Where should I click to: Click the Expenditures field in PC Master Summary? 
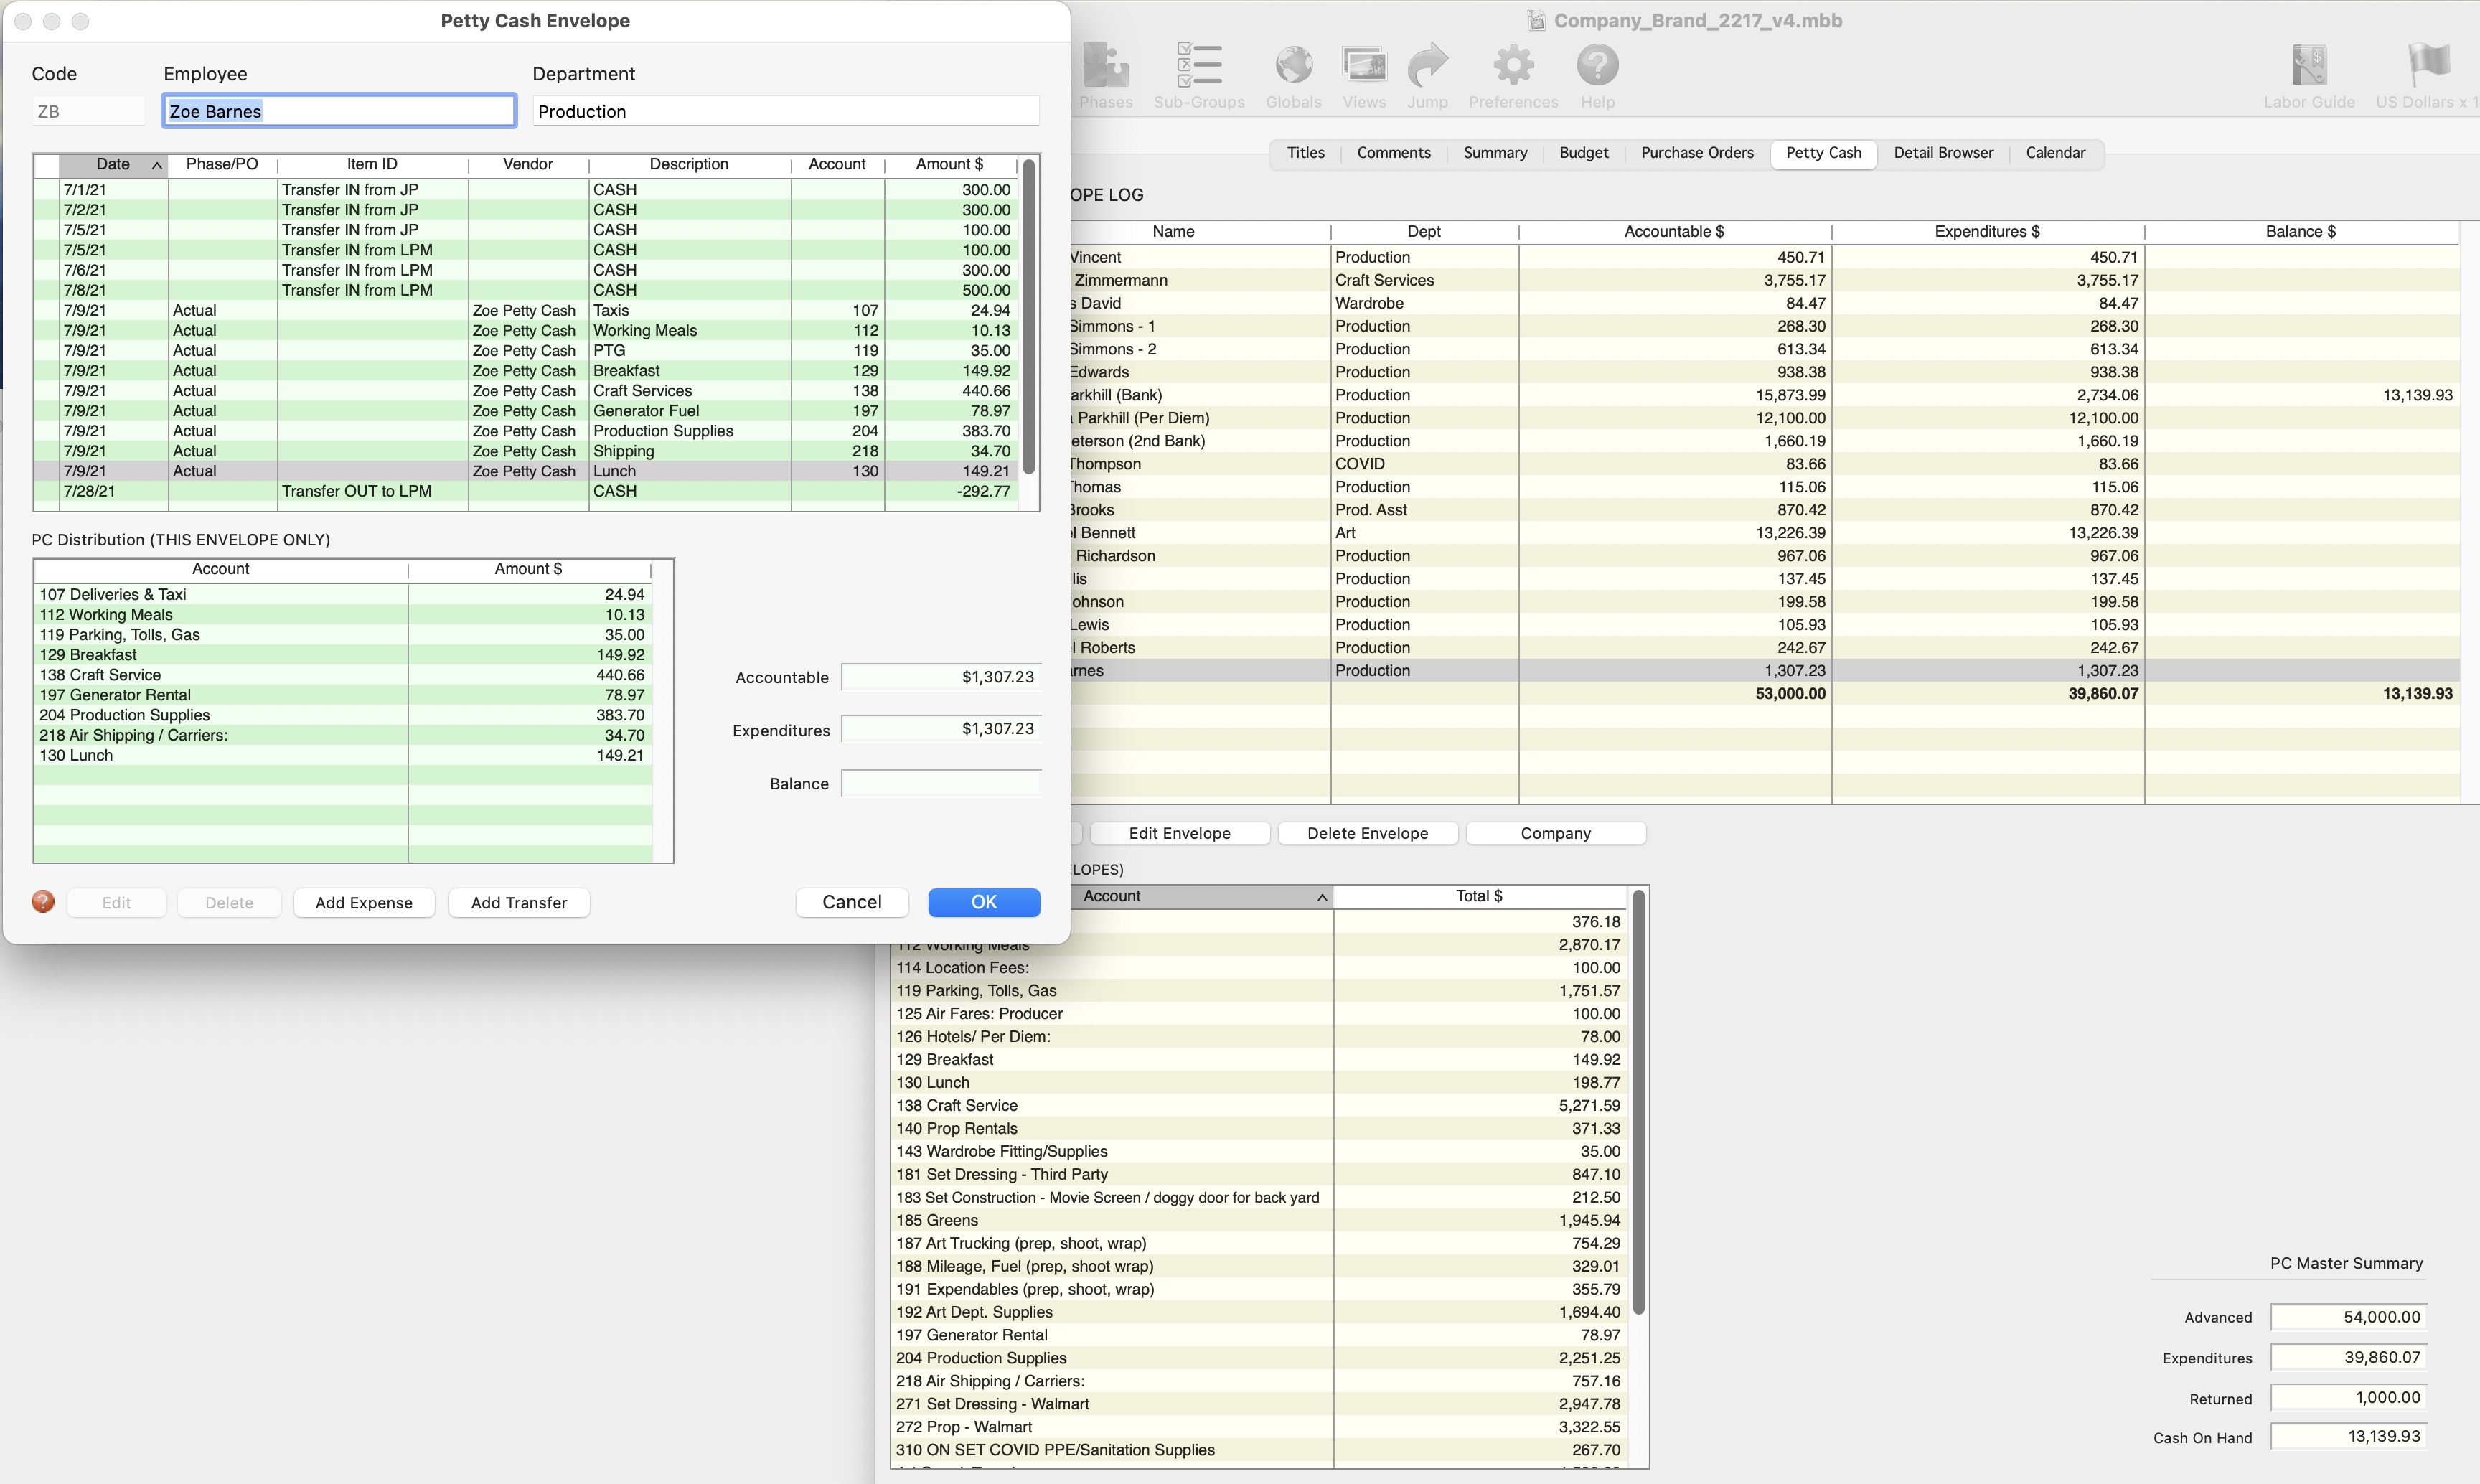(2348, 1357)
